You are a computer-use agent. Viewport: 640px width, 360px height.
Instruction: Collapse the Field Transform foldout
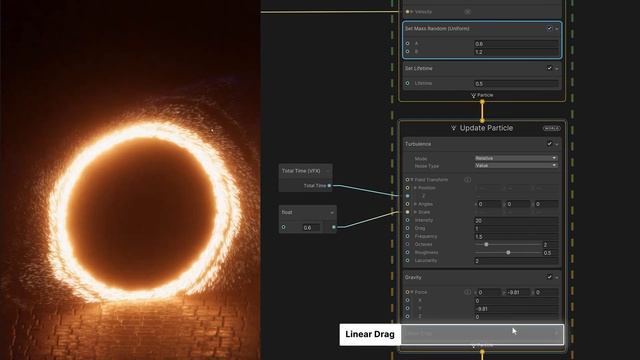pos(412,180)
